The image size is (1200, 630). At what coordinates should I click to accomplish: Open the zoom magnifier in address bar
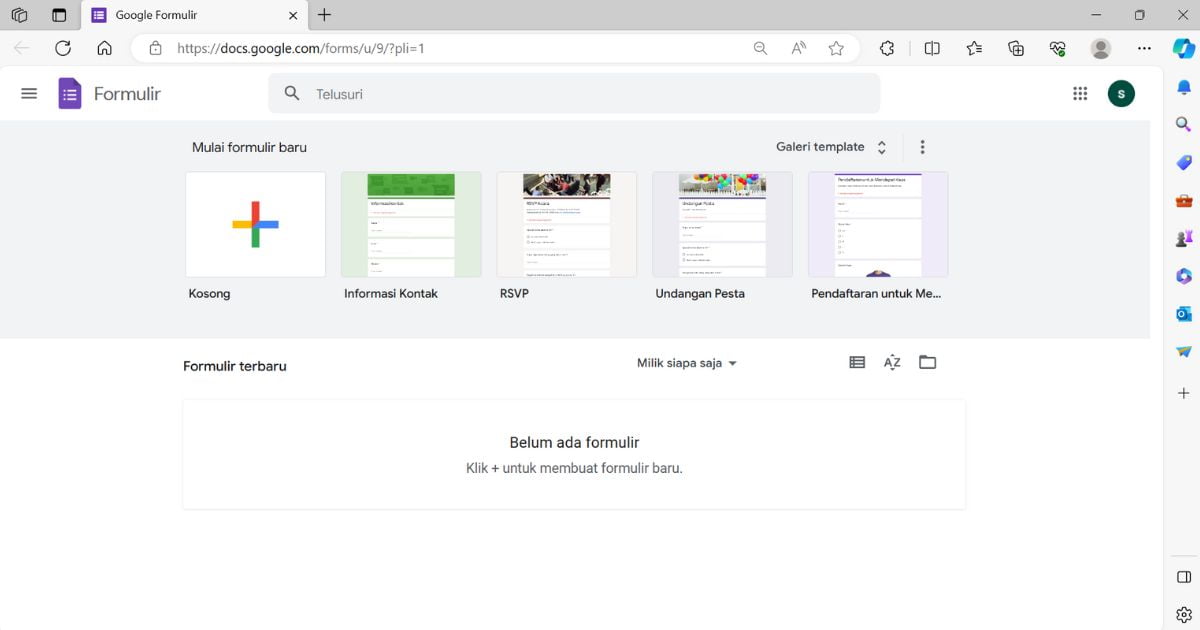coord(760,48)
